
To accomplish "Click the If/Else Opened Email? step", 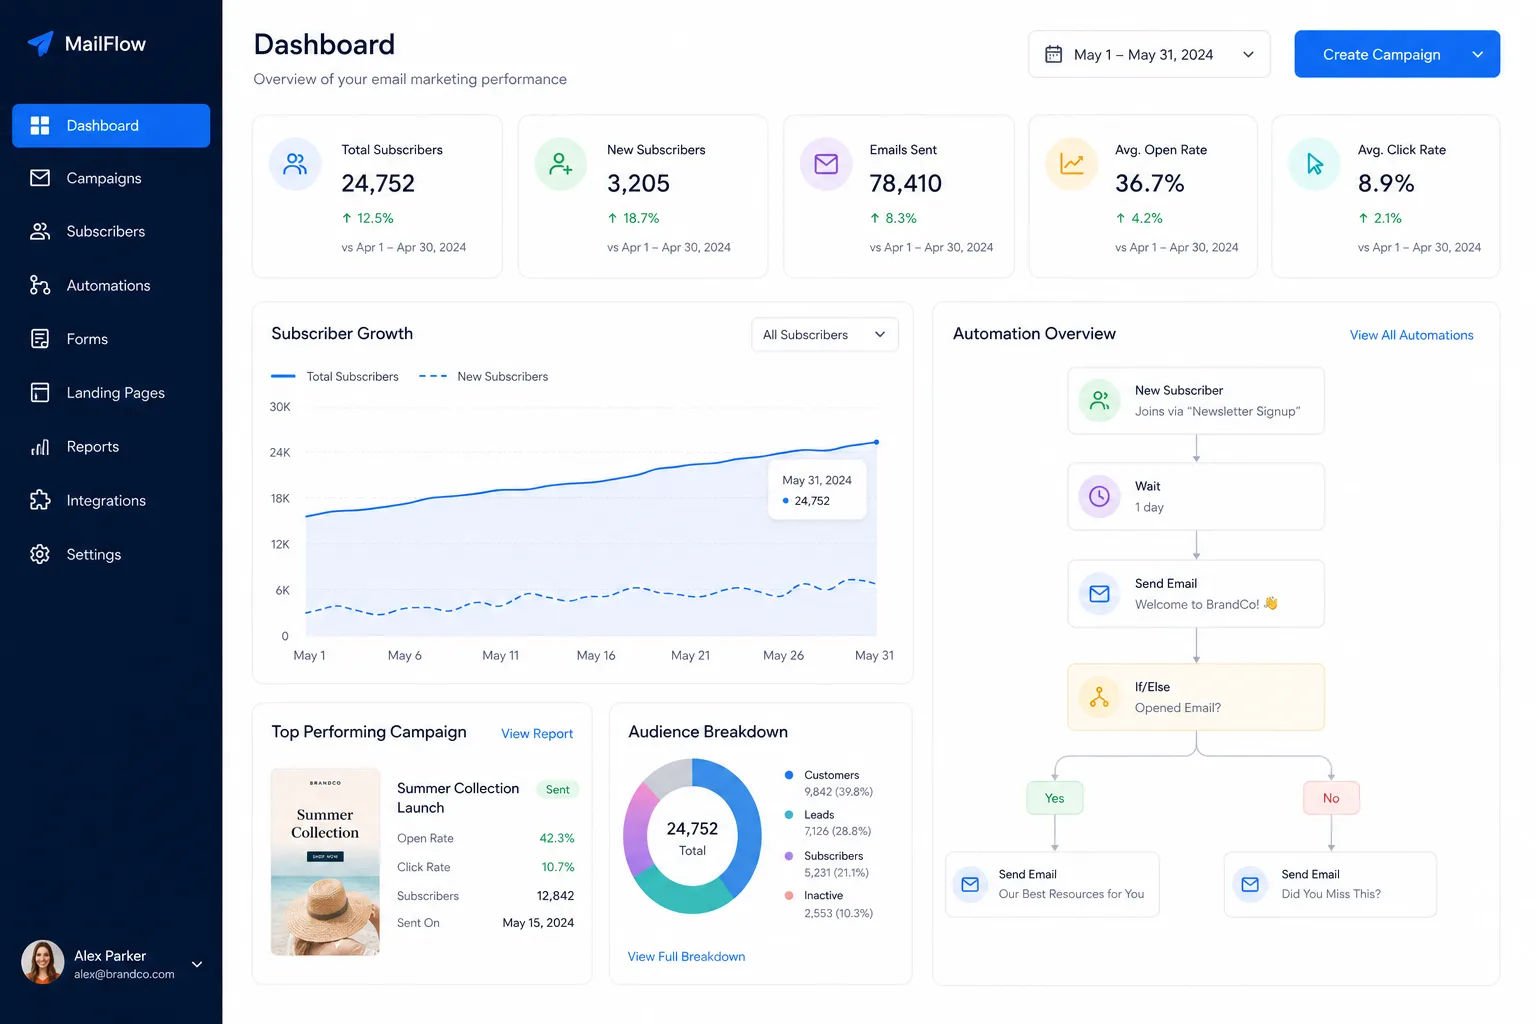I will point(1196,697).
